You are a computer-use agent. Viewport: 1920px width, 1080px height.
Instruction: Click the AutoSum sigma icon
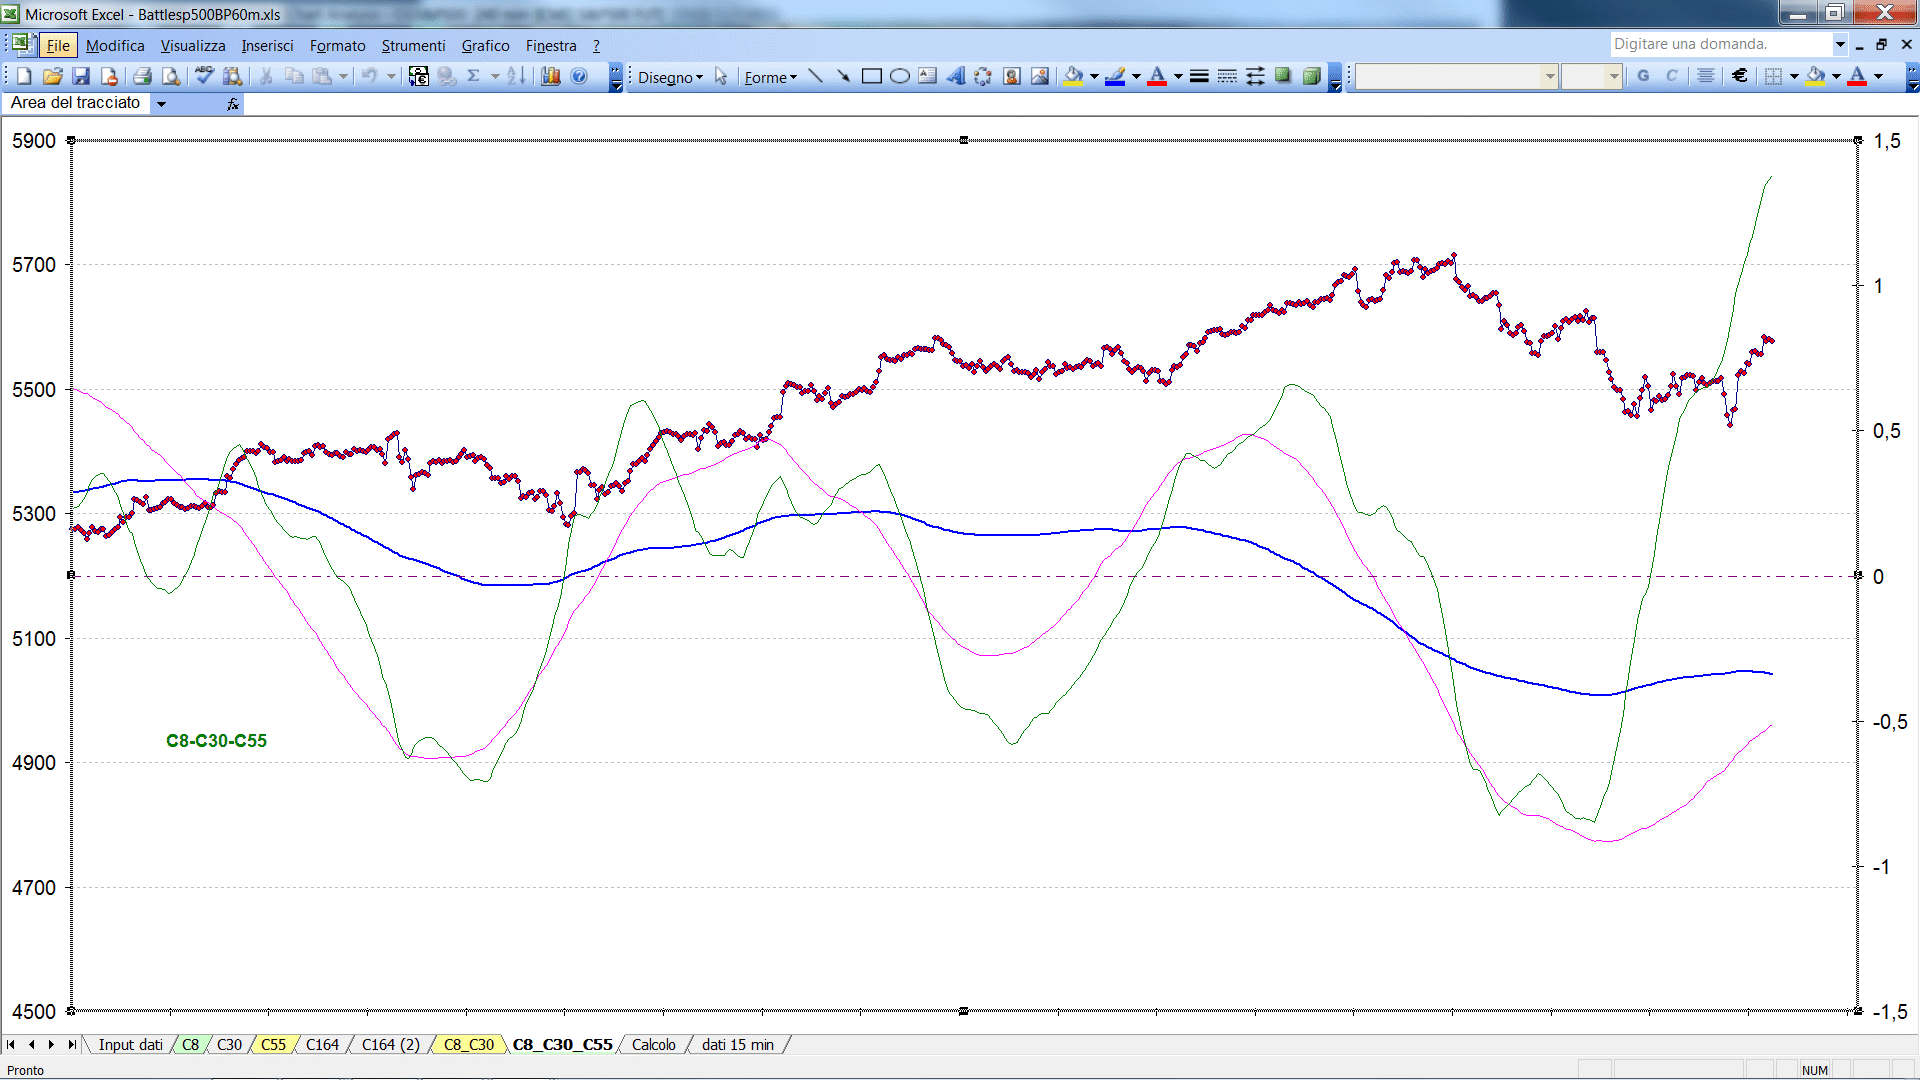(x=474, y=76)
